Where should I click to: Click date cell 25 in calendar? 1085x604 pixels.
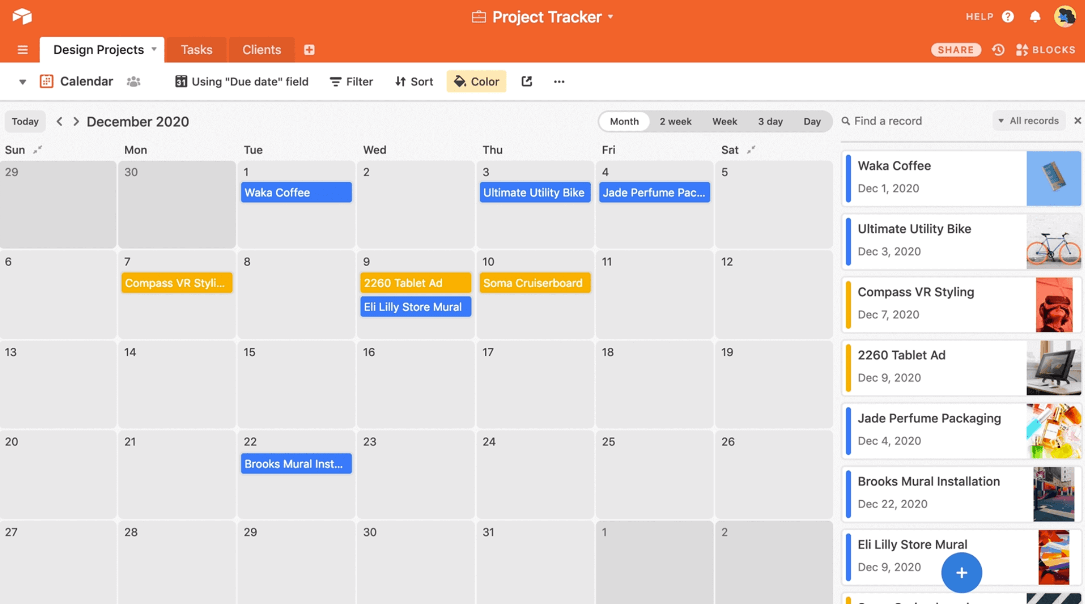[654, 474]
